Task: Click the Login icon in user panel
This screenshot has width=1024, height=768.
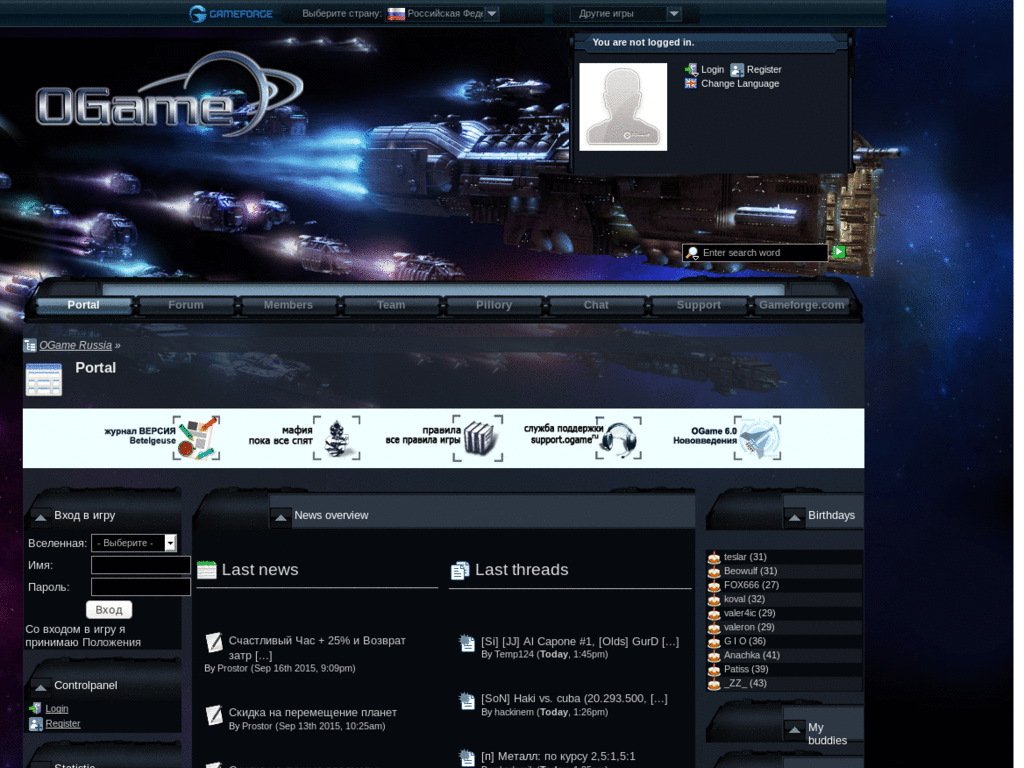Action: (x=691, y=70)
